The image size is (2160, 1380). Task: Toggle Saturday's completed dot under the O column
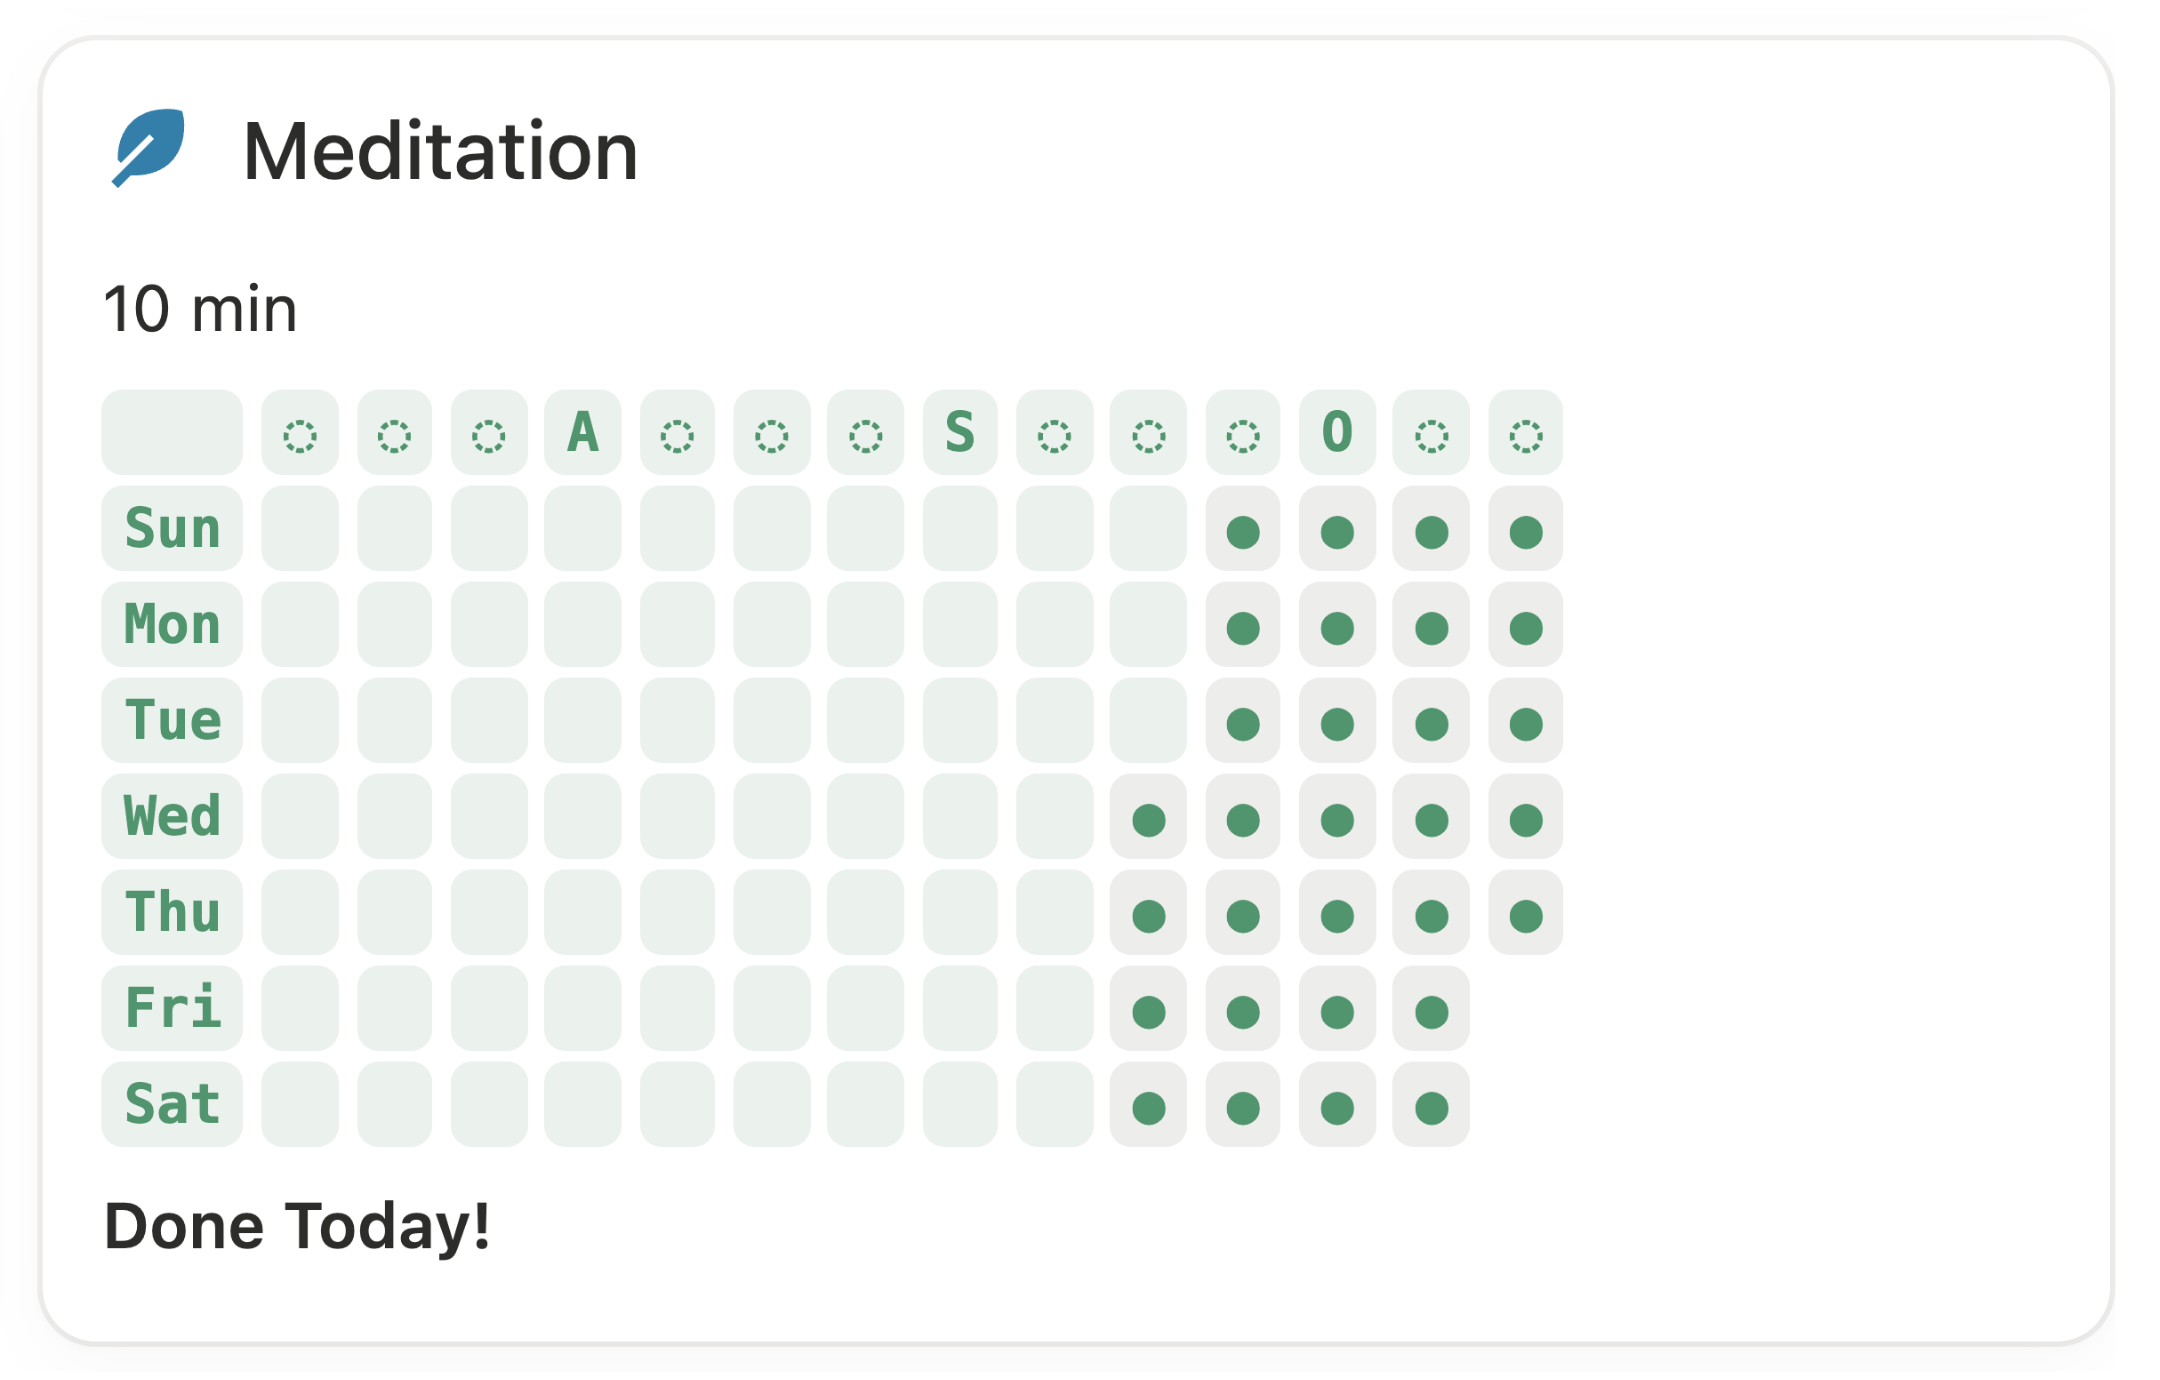[x=1337, y=1108]
